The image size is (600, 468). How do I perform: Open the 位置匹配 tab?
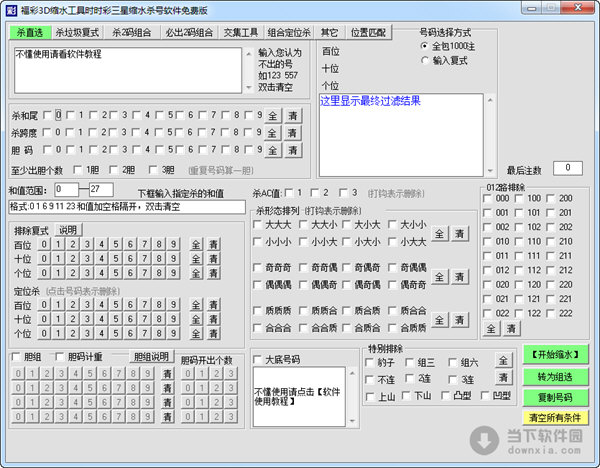coord(368,33)
